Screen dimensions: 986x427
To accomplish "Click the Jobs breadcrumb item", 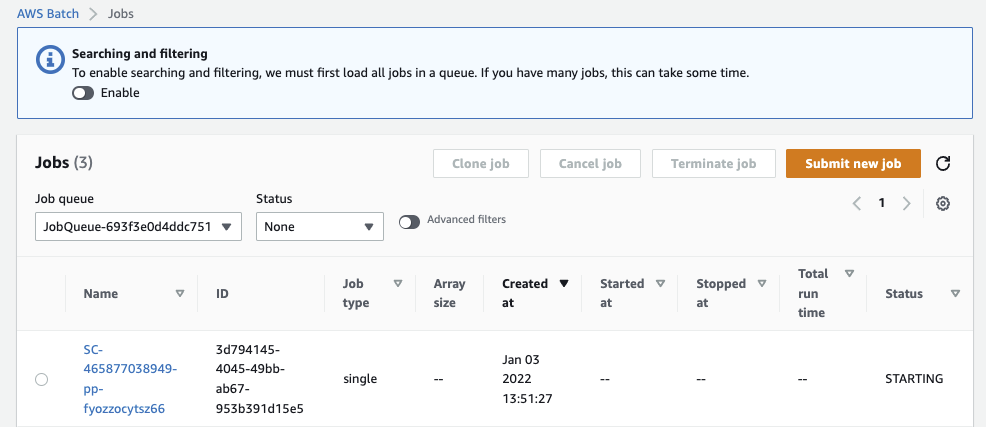I will [x=119, y=14].
